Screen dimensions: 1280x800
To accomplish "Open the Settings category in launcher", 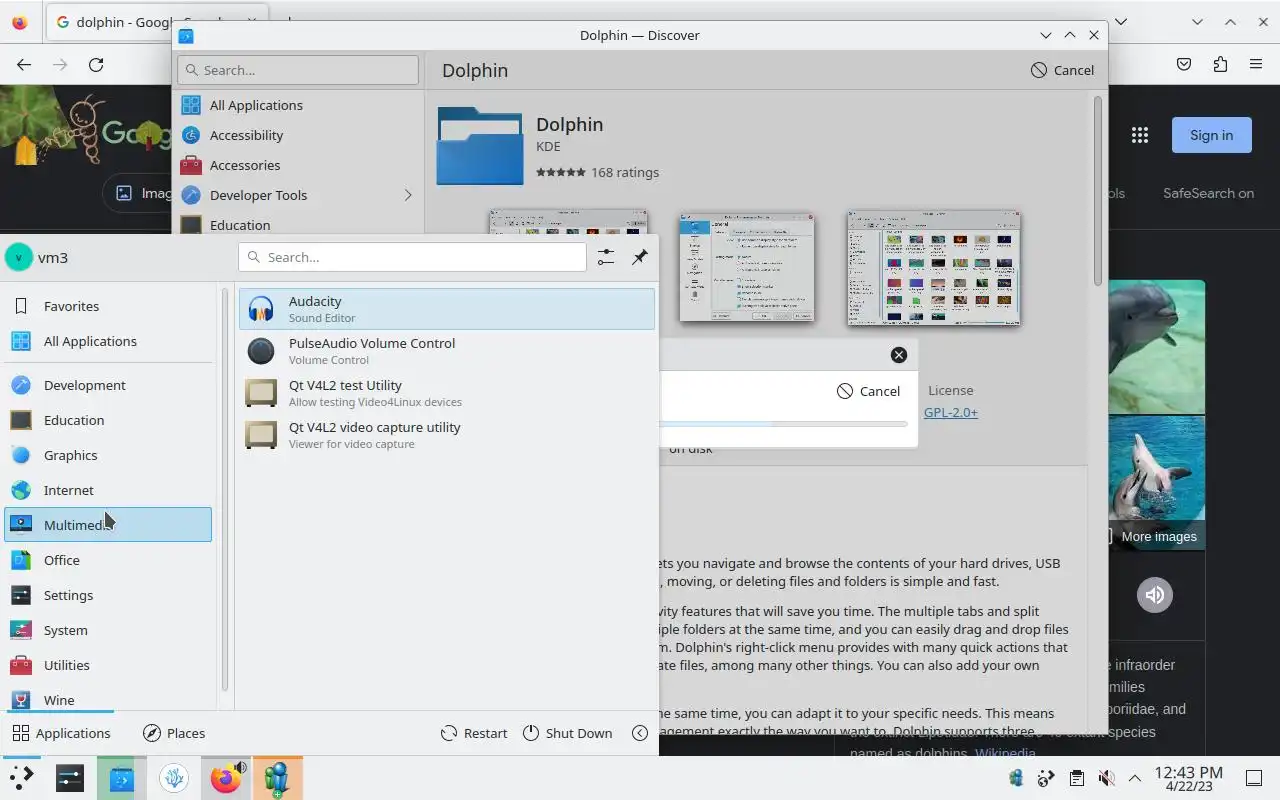I will click(108, 595).
